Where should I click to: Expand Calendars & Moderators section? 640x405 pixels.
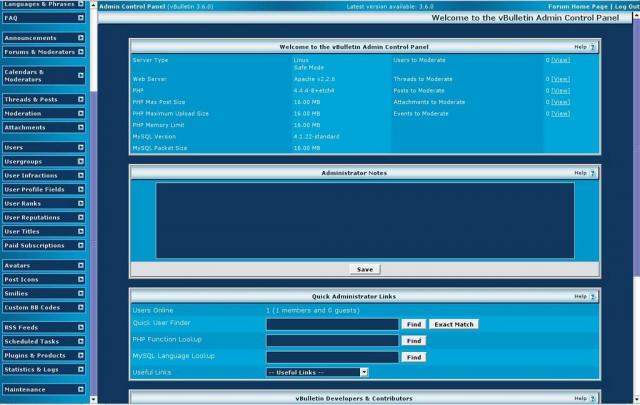click(80, 76)
